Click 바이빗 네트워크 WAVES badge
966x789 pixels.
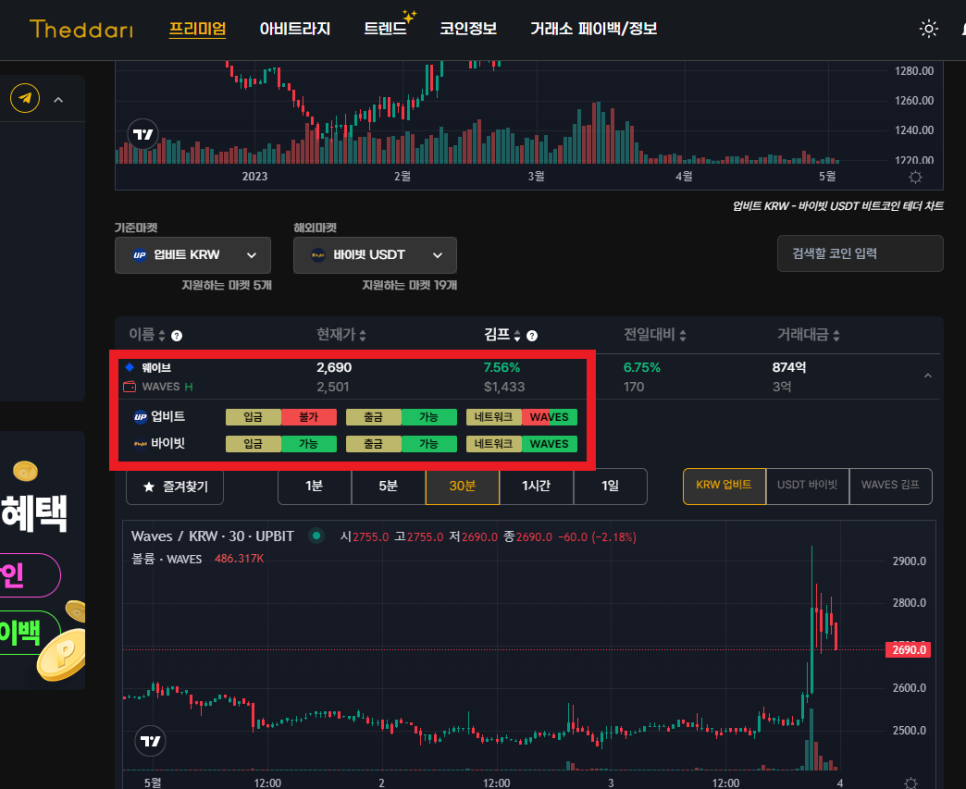pyautogui.click(x=522, y=444)
